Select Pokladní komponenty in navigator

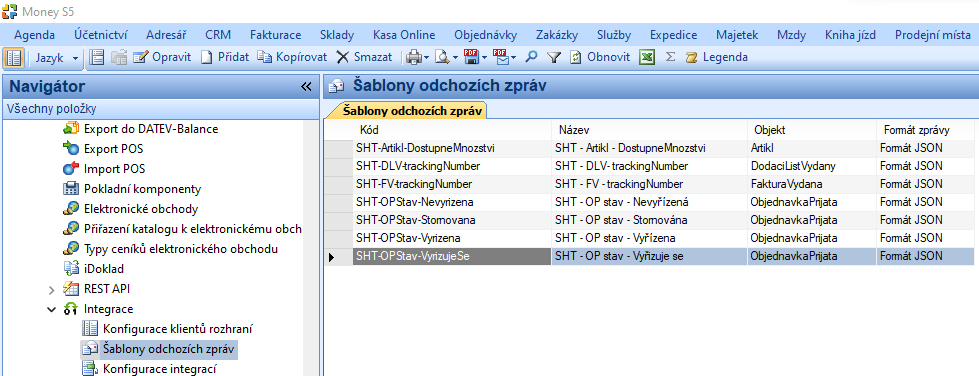pyautogui.click(x=142, y=189)
